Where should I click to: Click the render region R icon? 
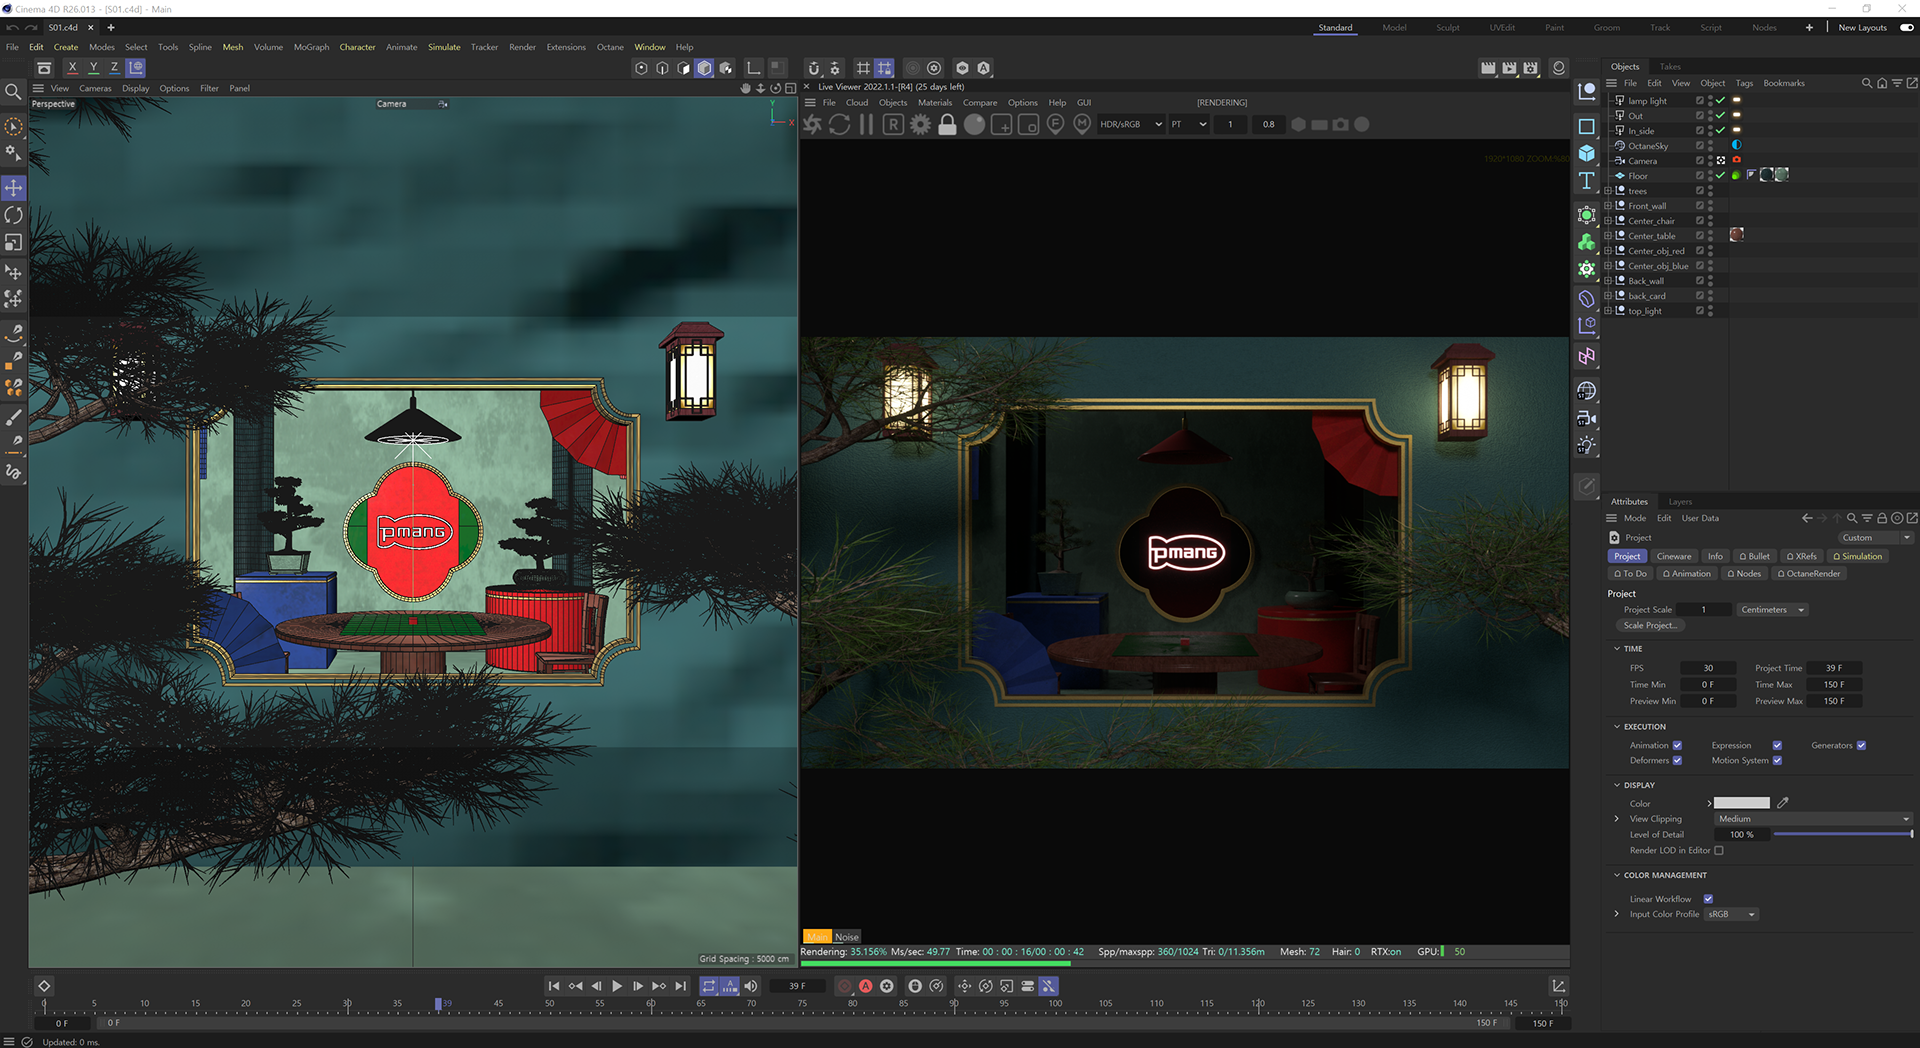[893, 125]
